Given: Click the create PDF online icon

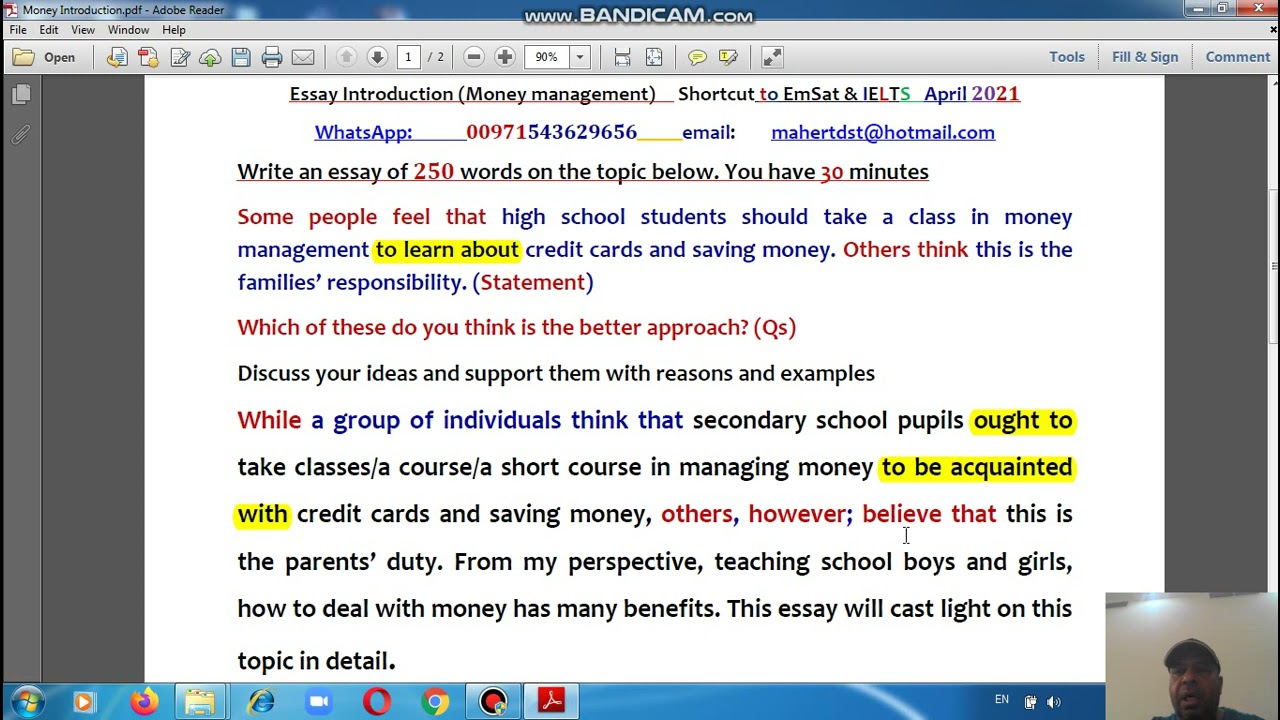Looking at the screenshot, I should (148, 57).
